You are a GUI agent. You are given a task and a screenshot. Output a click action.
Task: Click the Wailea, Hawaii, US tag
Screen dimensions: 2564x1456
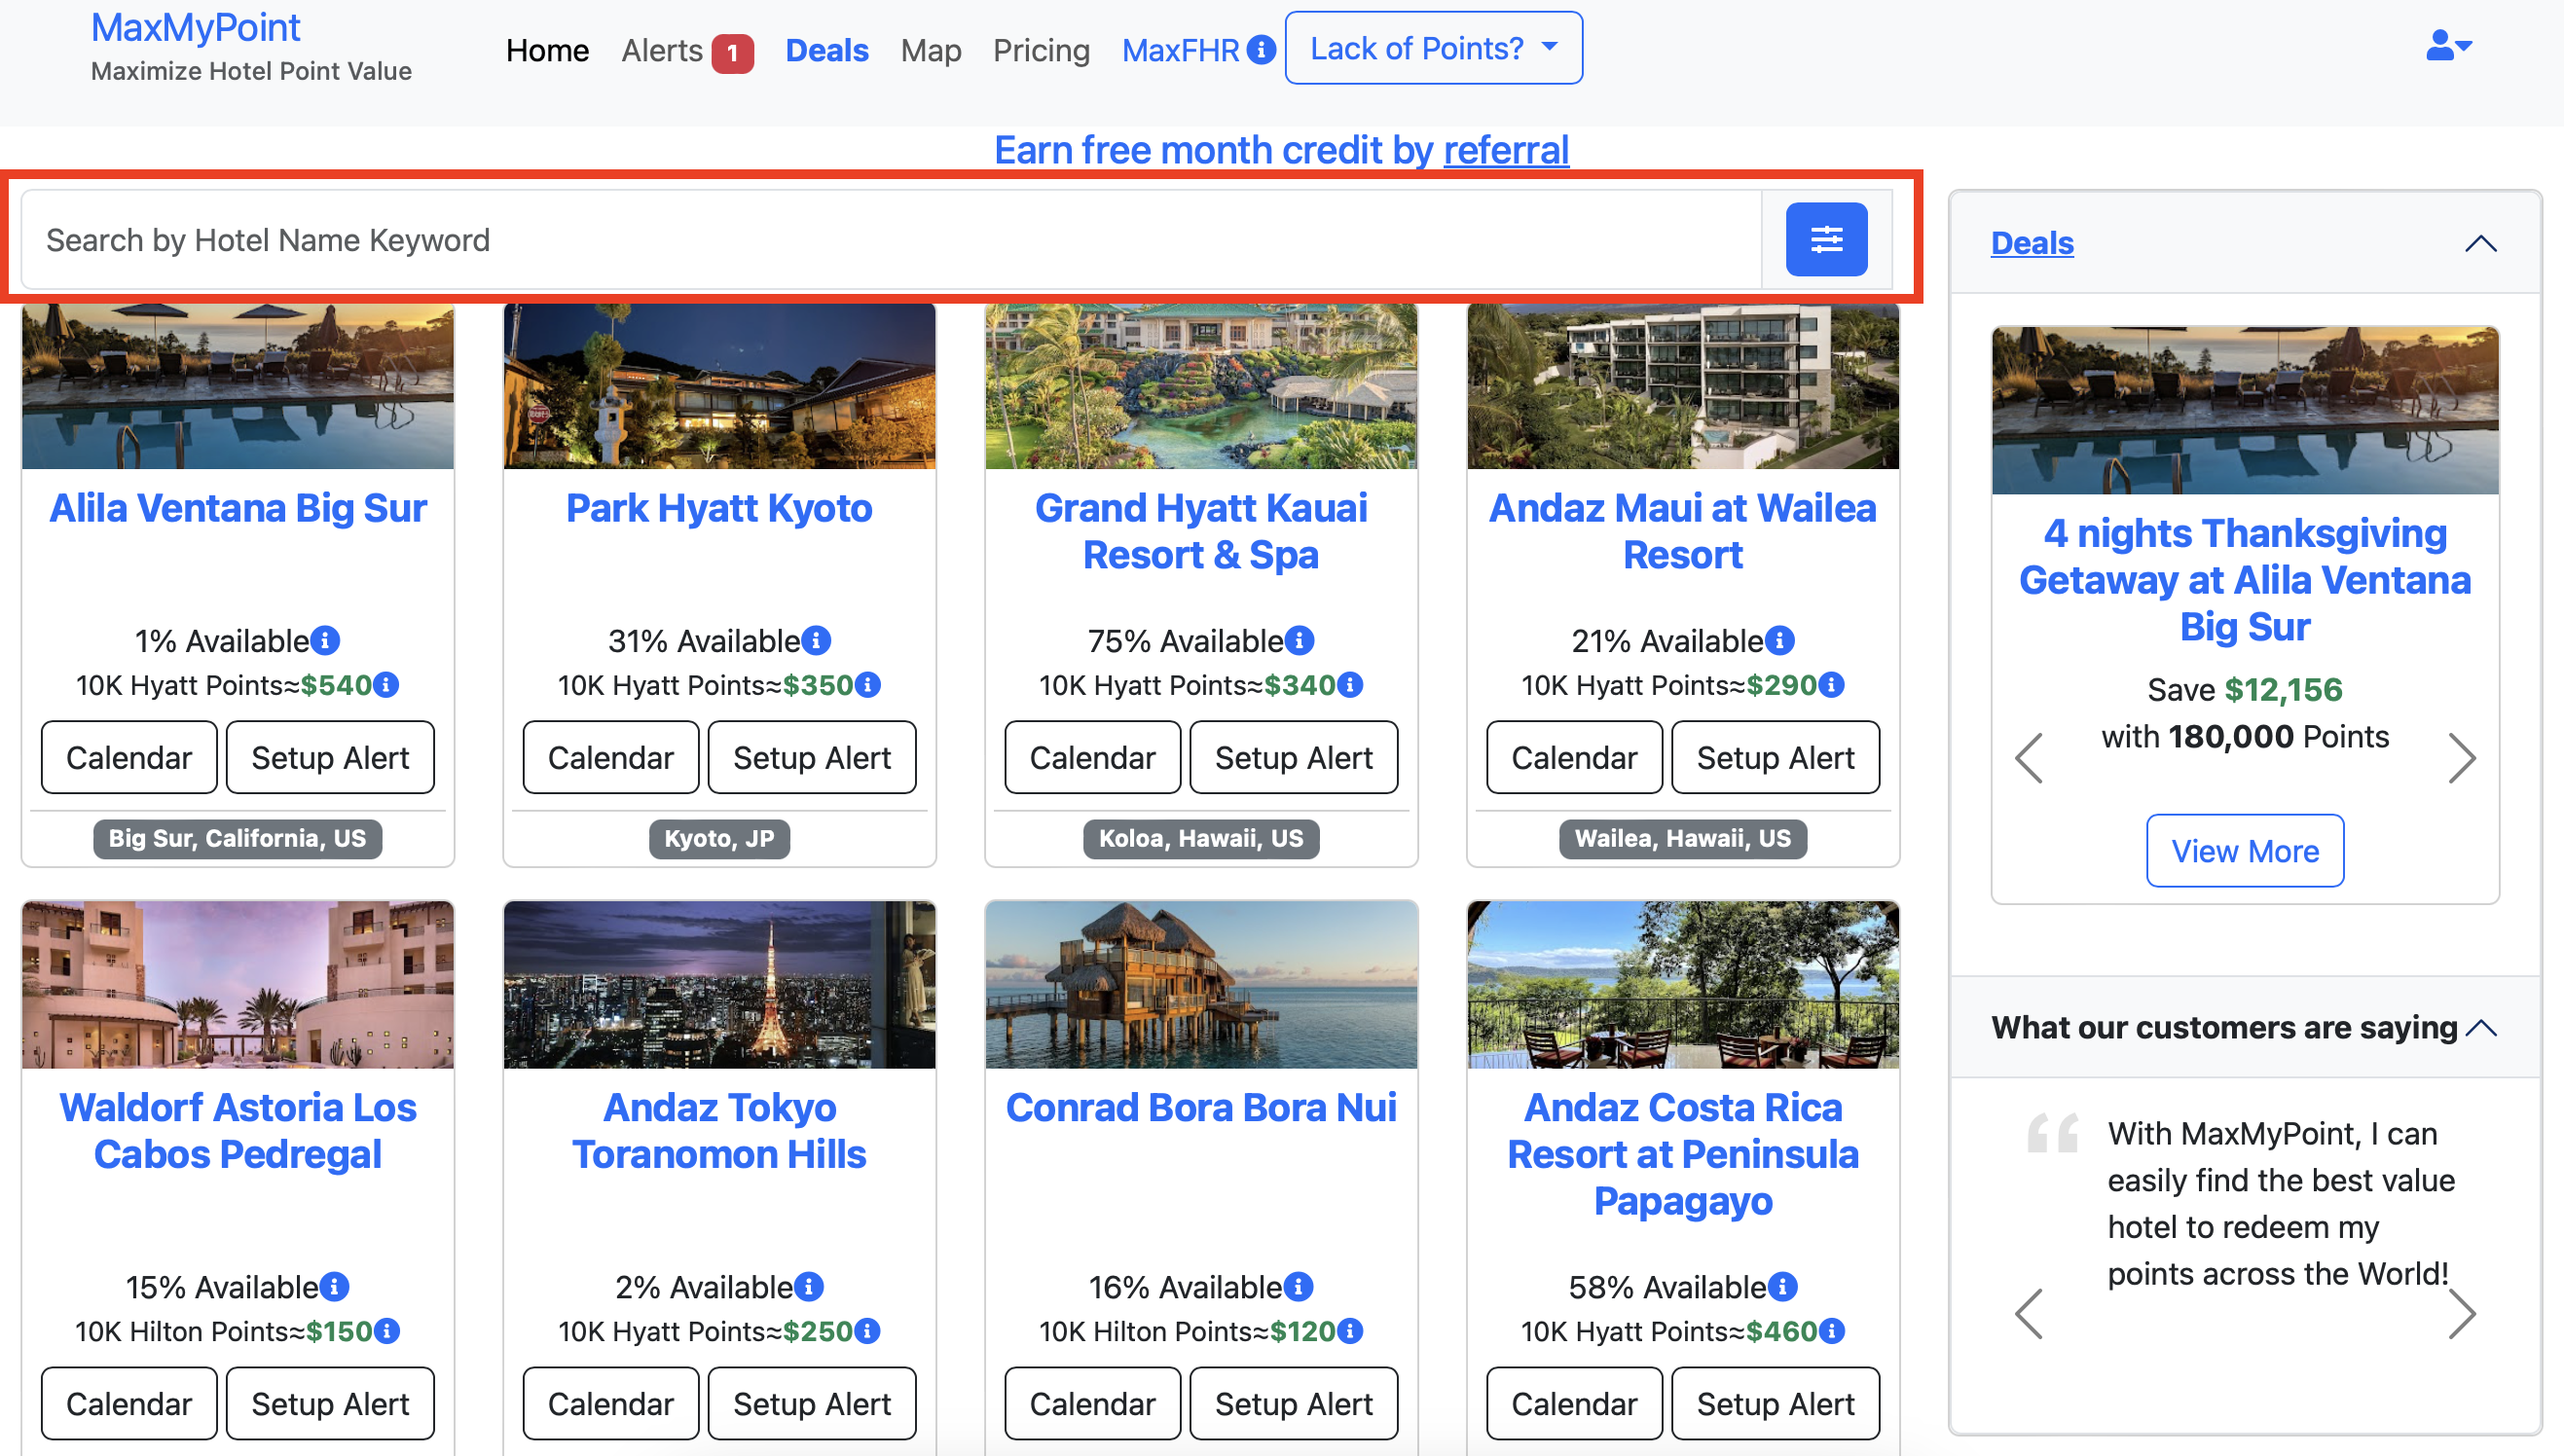(1683, 838)
